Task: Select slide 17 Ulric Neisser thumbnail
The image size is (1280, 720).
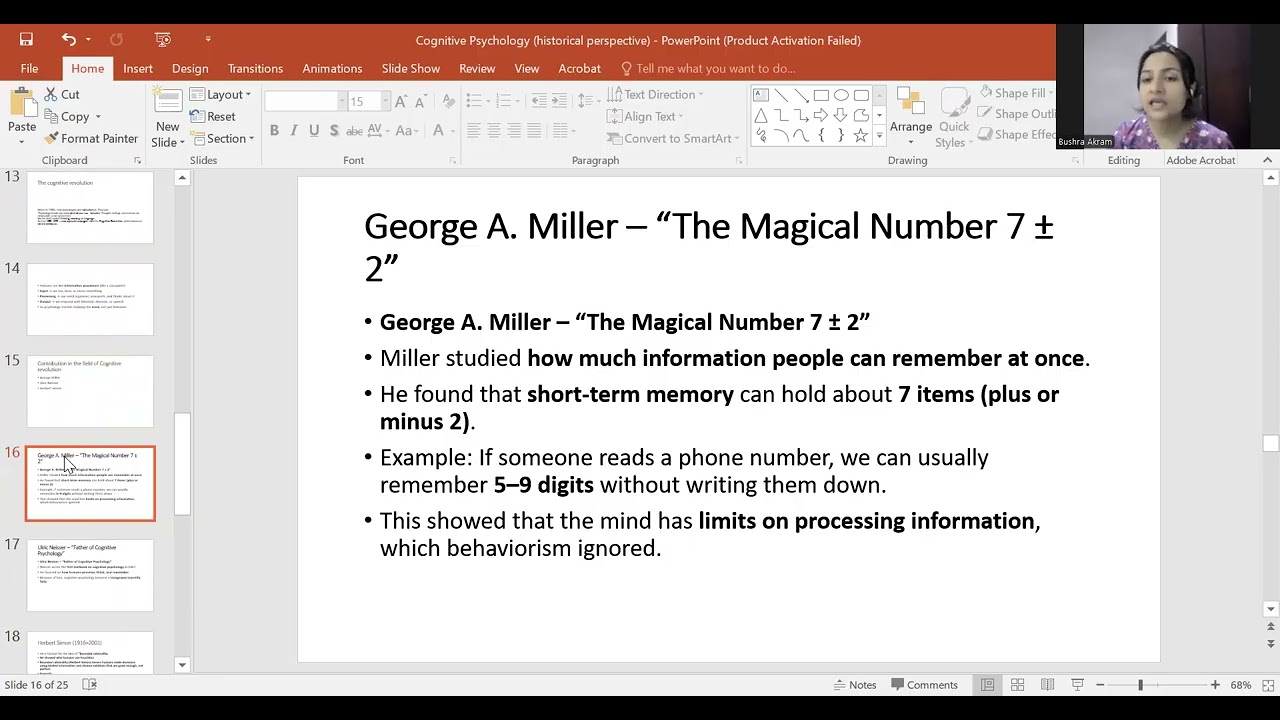Action: coord(90,575)
